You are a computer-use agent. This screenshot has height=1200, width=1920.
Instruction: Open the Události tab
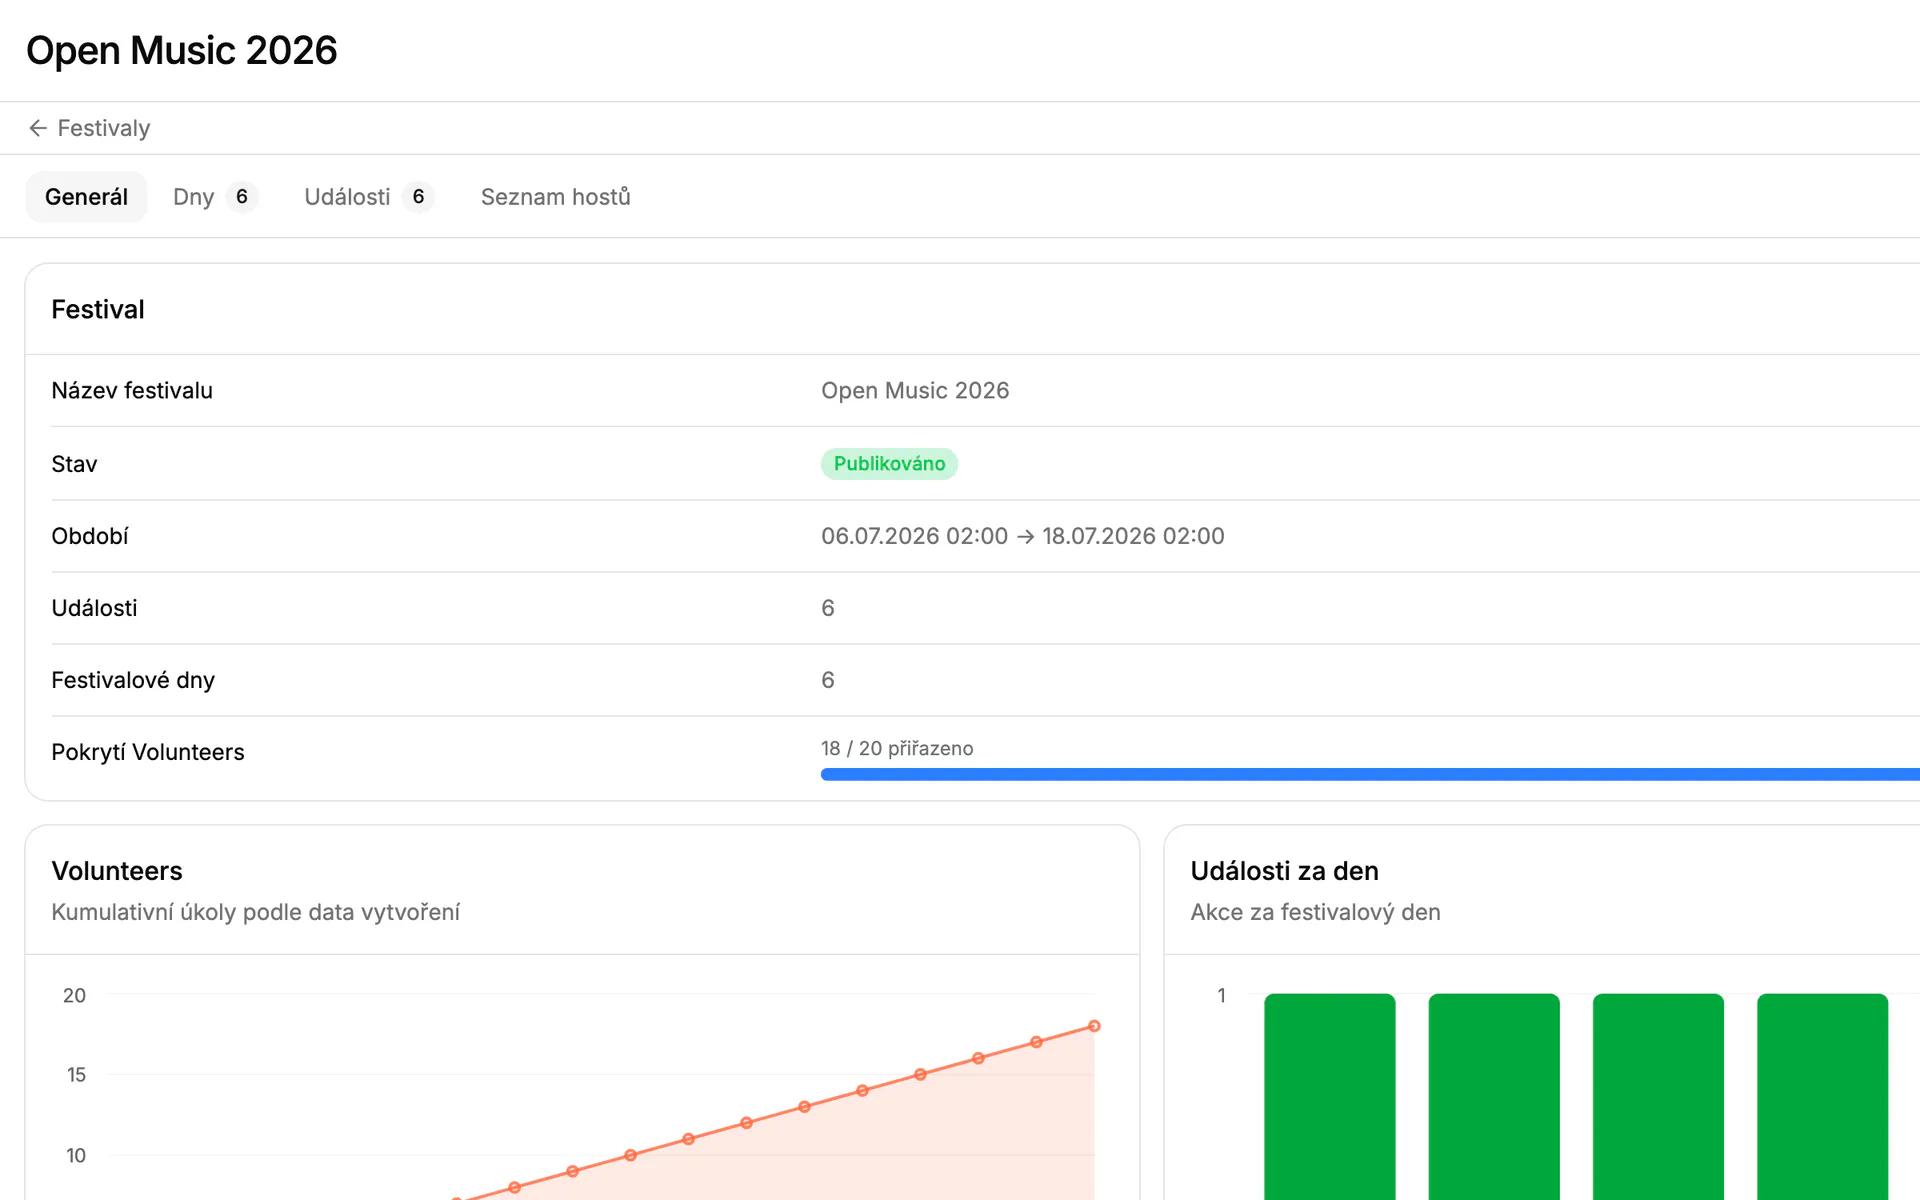point(369,197)
